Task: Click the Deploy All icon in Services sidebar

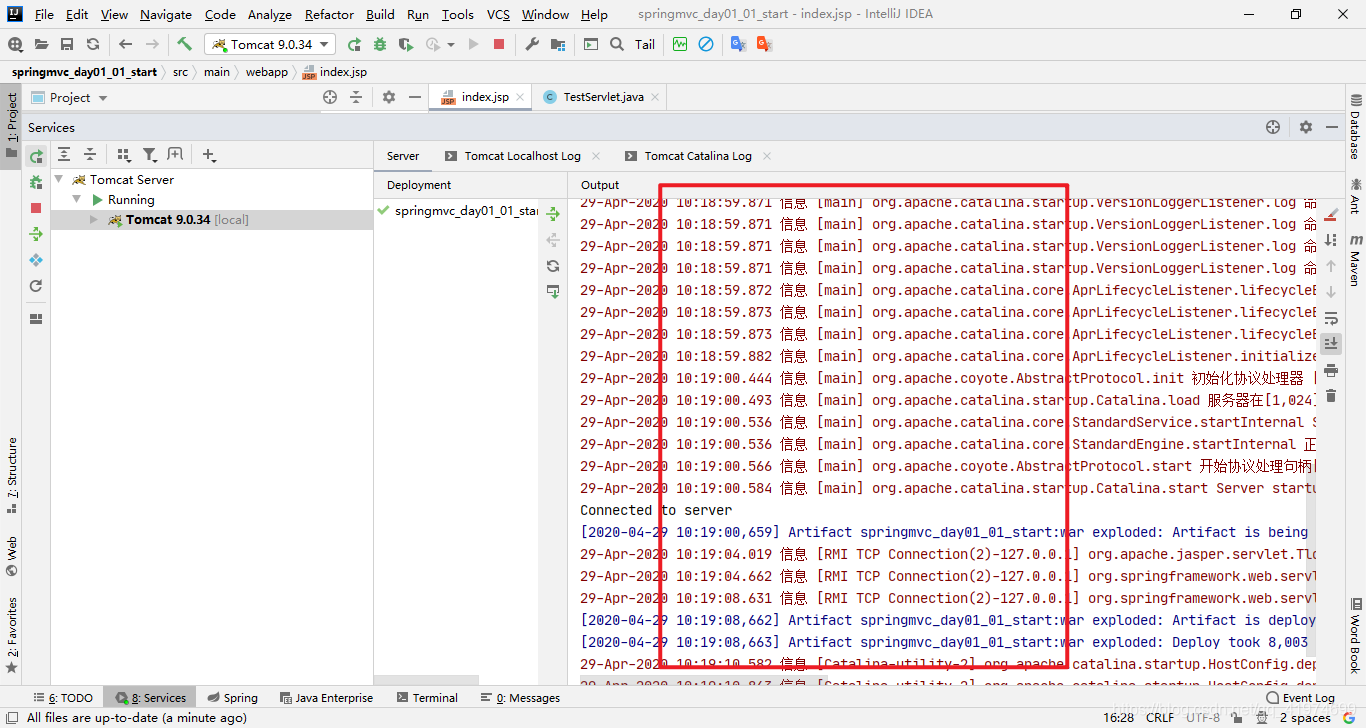Action: click(x=36, y=234)
